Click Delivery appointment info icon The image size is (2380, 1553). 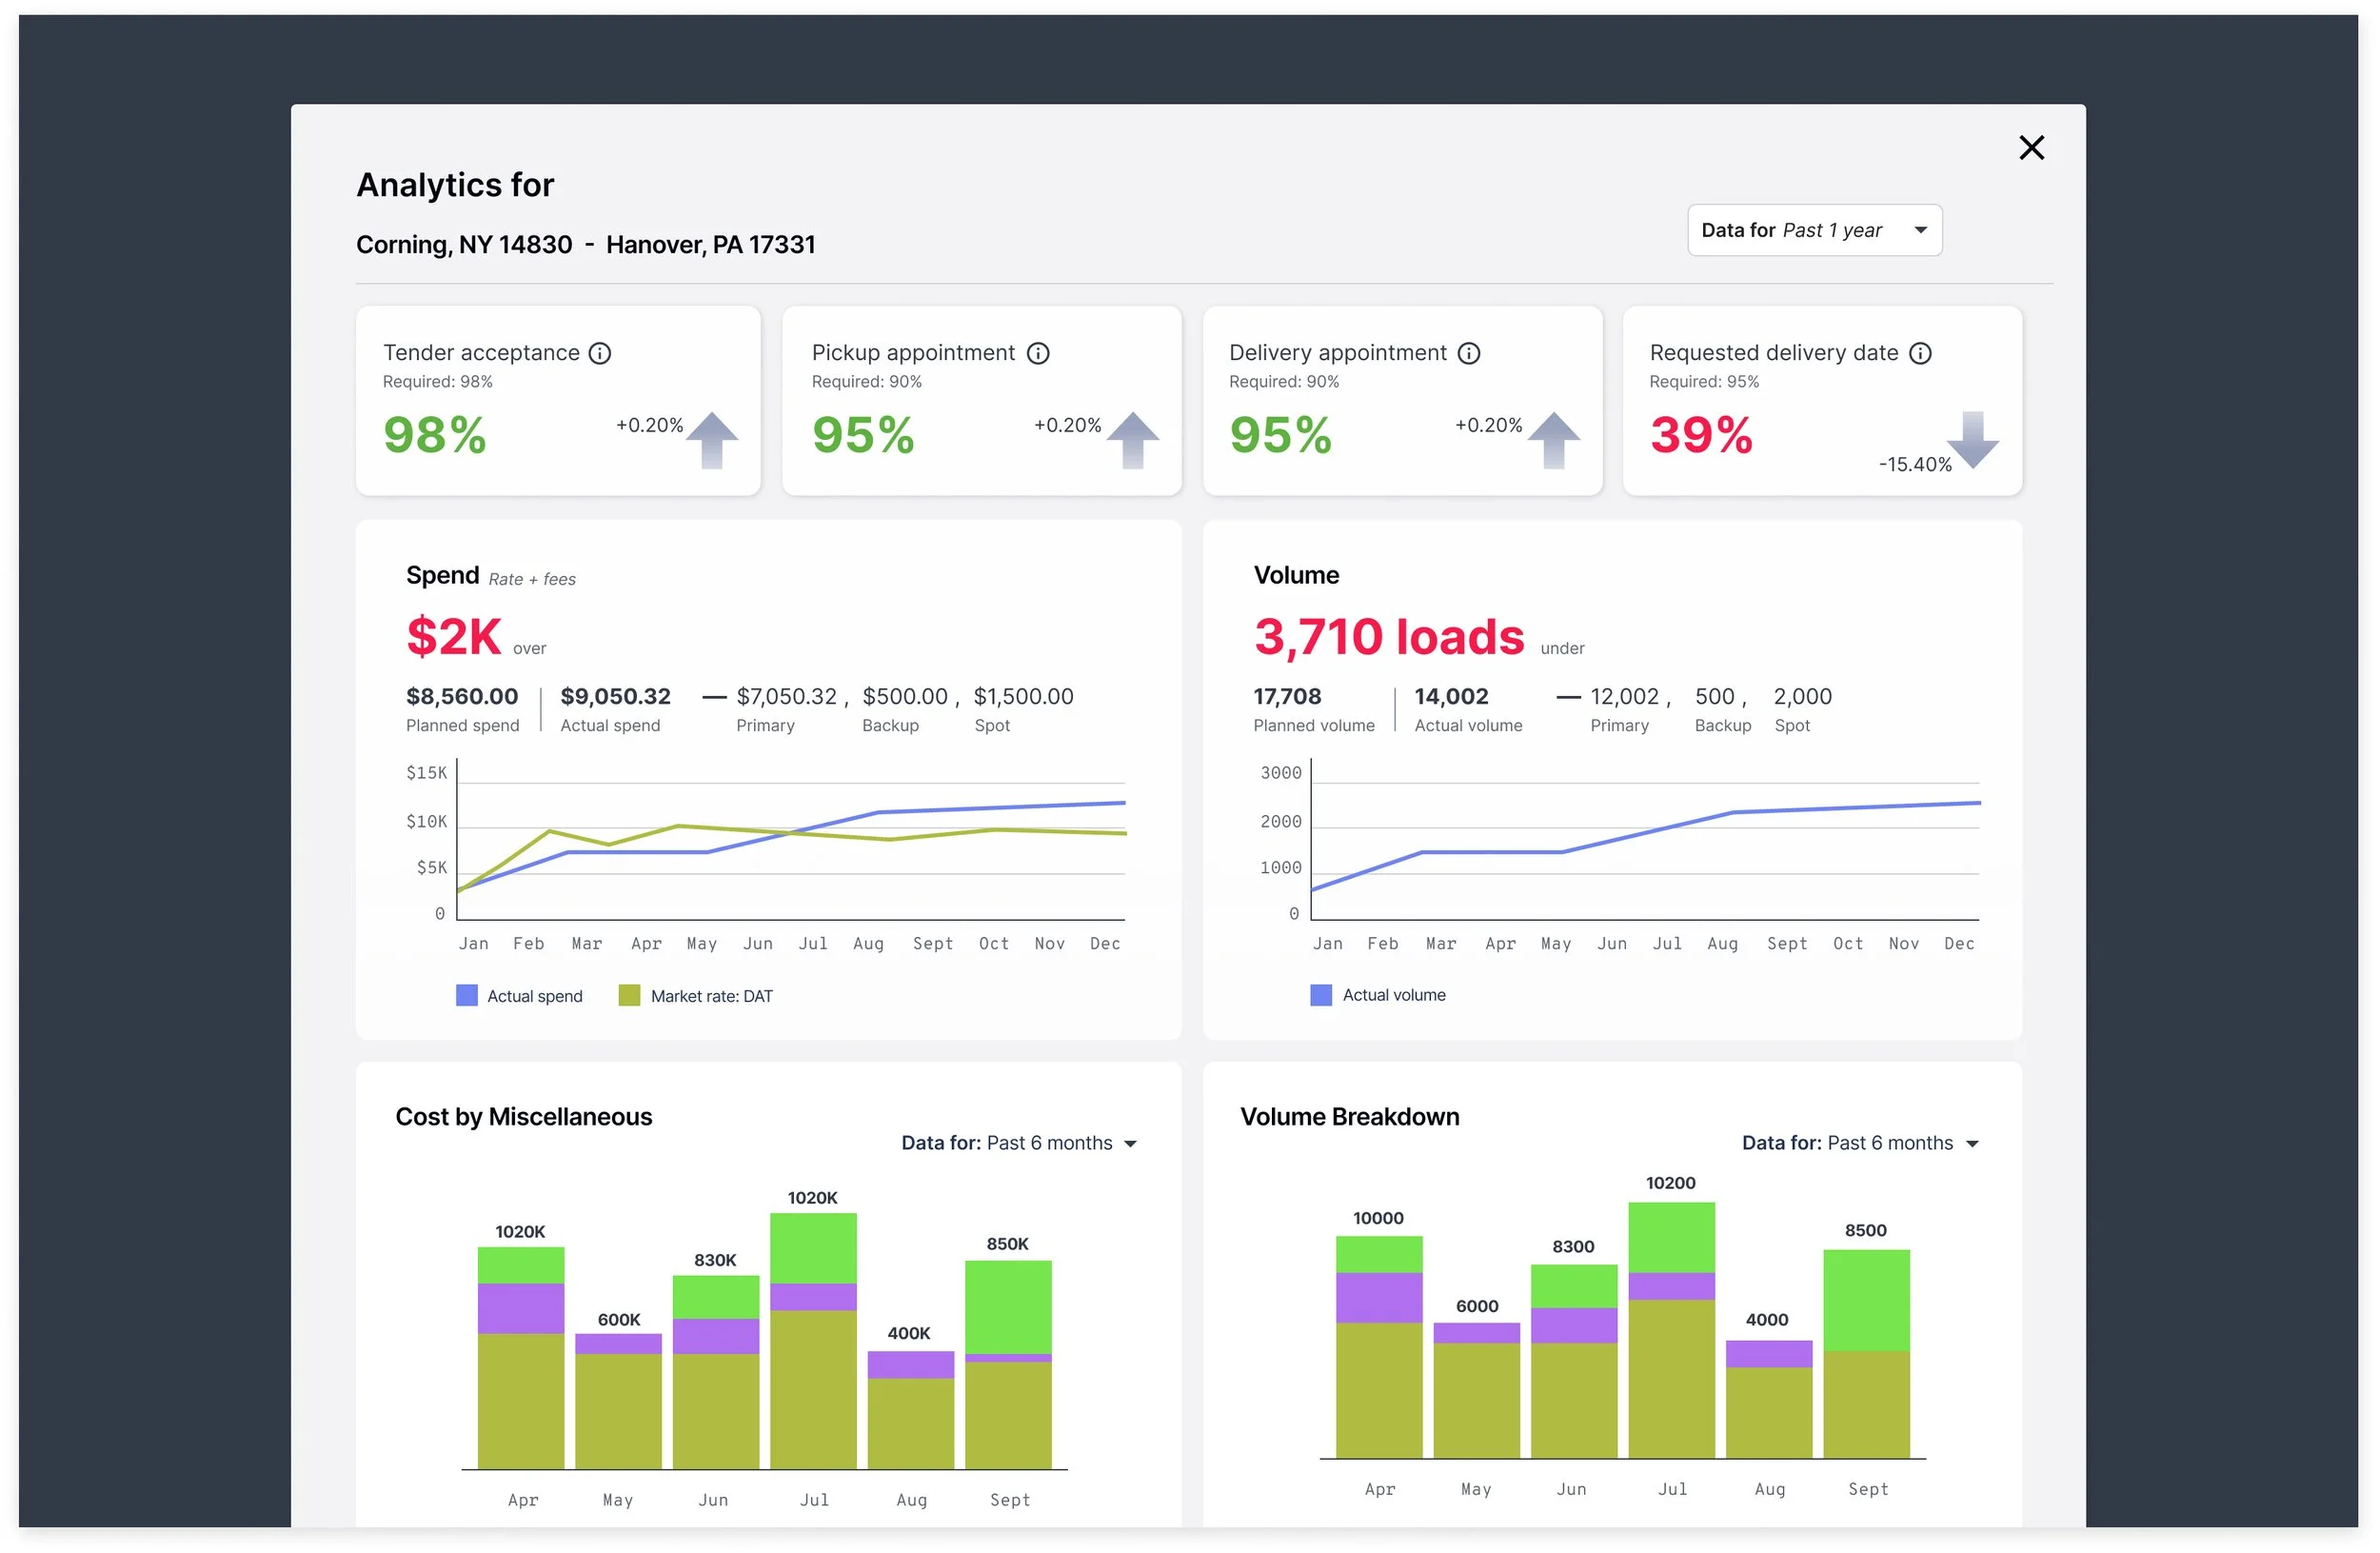(x=1468, y=353)
